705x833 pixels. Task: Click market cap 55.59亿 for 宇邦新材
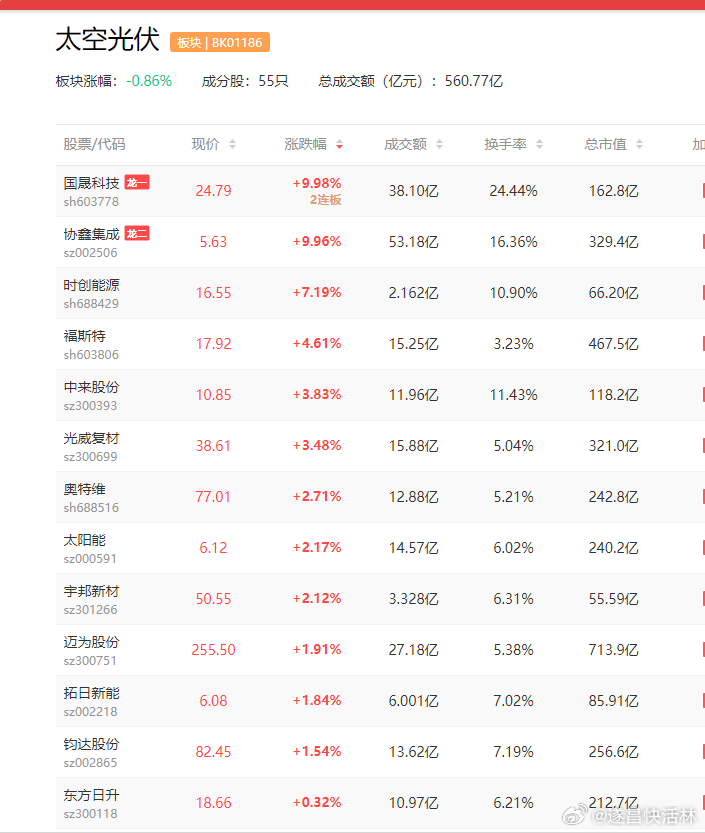613,599
